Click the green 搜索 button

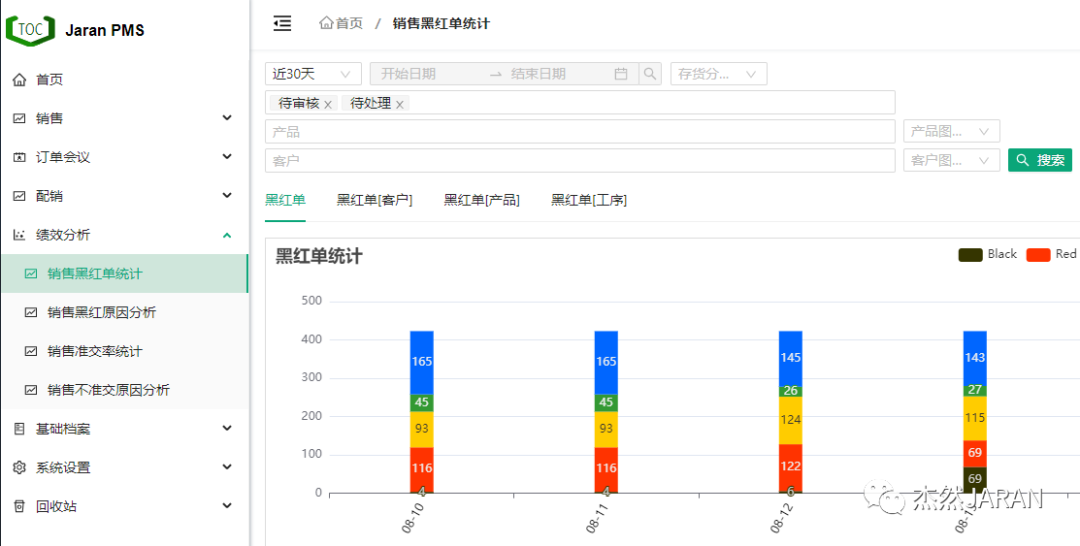[1040, 160]
